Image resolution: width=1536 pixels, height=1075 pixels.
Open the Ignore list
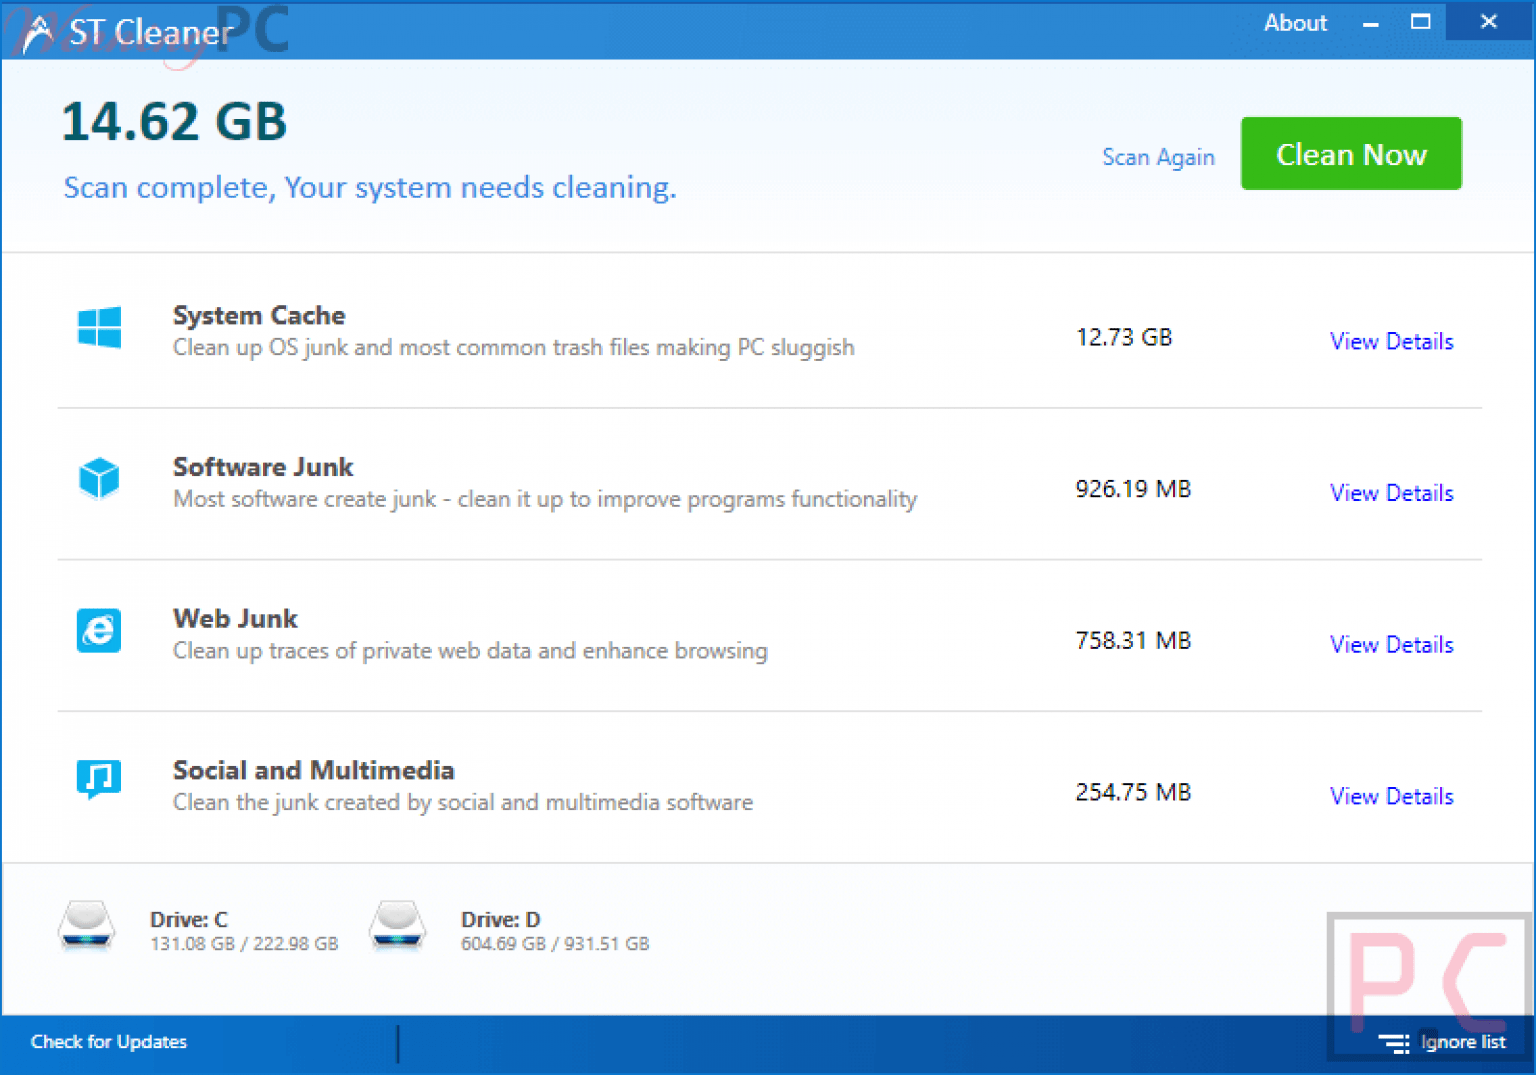pyautogui.click(x=1463, y=1042)
